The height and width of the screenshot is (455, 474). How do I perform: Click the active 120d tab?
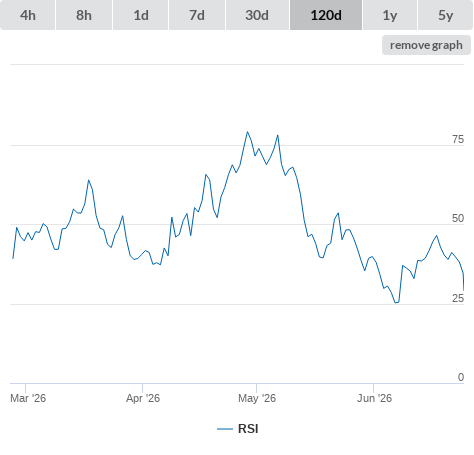coord(326,15)
